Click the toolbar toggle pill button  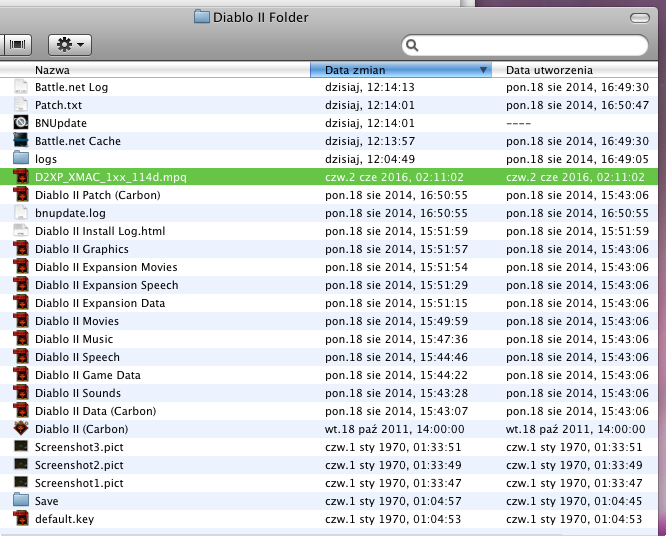click(x=640, y=18)
